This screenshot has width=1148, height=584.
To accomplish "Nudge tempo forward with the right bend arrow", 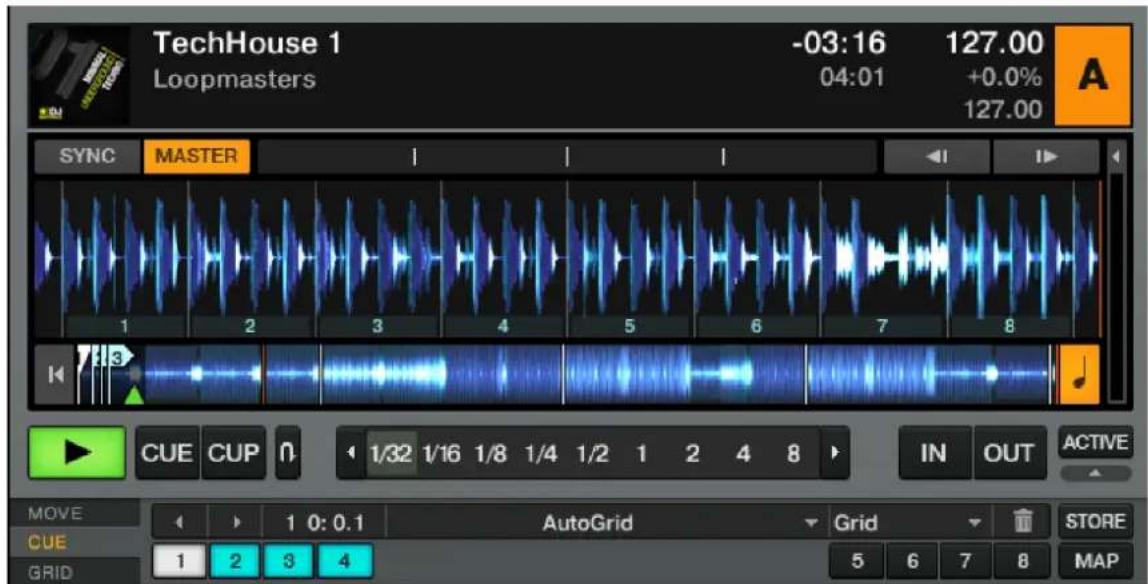I will 1046,157.
